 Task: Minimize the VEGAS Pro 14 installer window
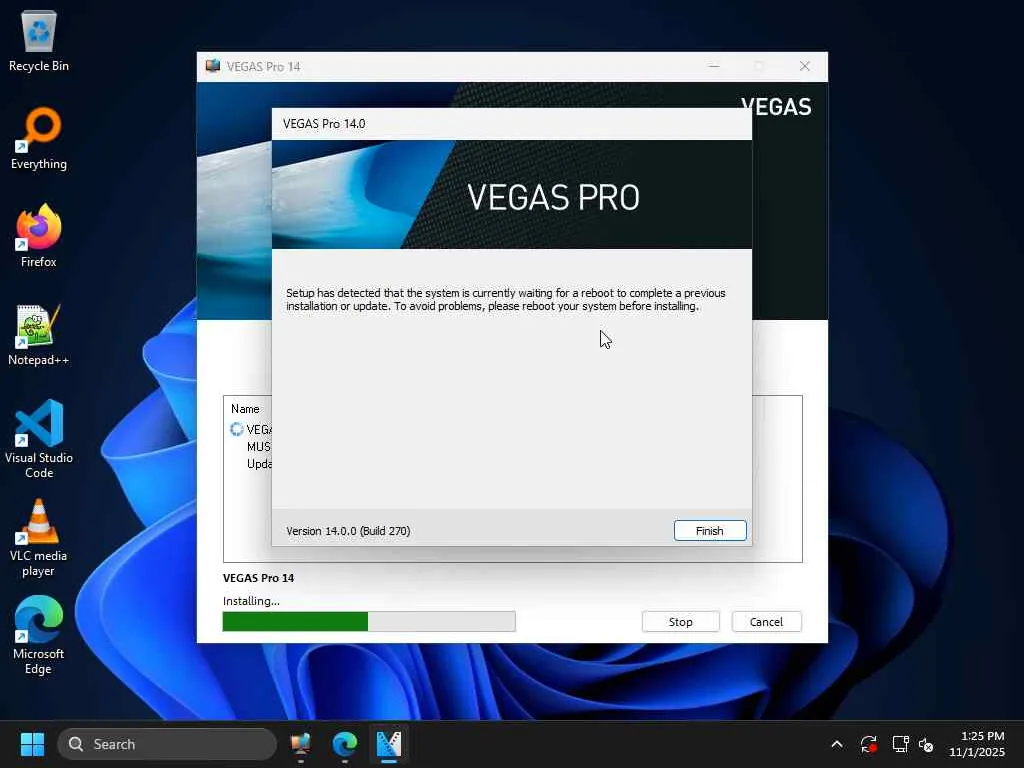pyautogui.click(x=714, y=66)
